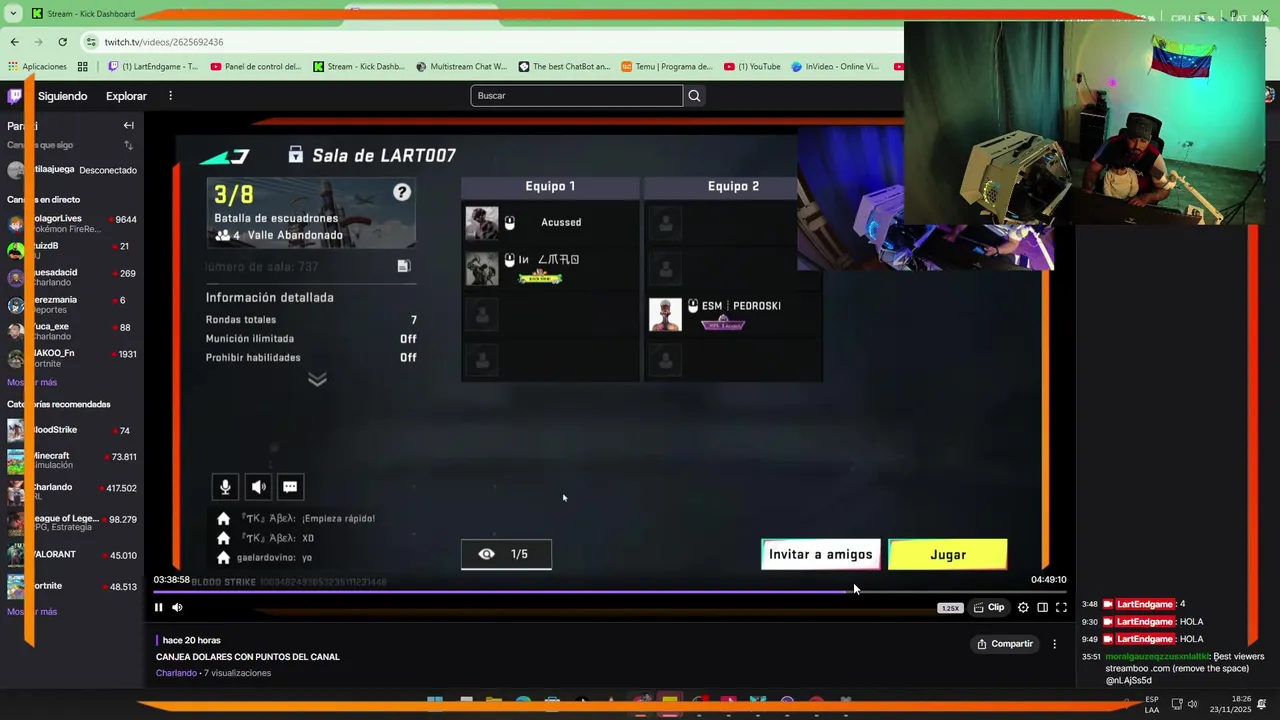Screen dimensions: 1280x720
Task: Open the video options three-dot menu
Action: (x=1054, y=644)
